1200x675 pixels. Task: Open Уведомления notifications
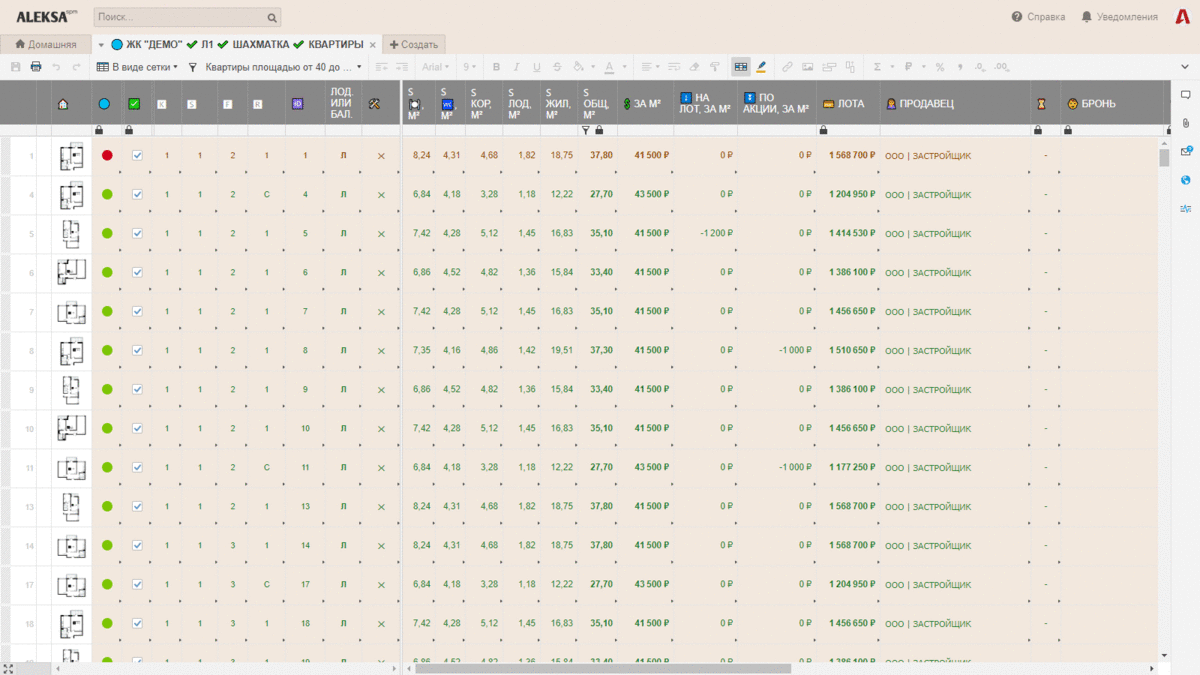(x=1119, y=17)
